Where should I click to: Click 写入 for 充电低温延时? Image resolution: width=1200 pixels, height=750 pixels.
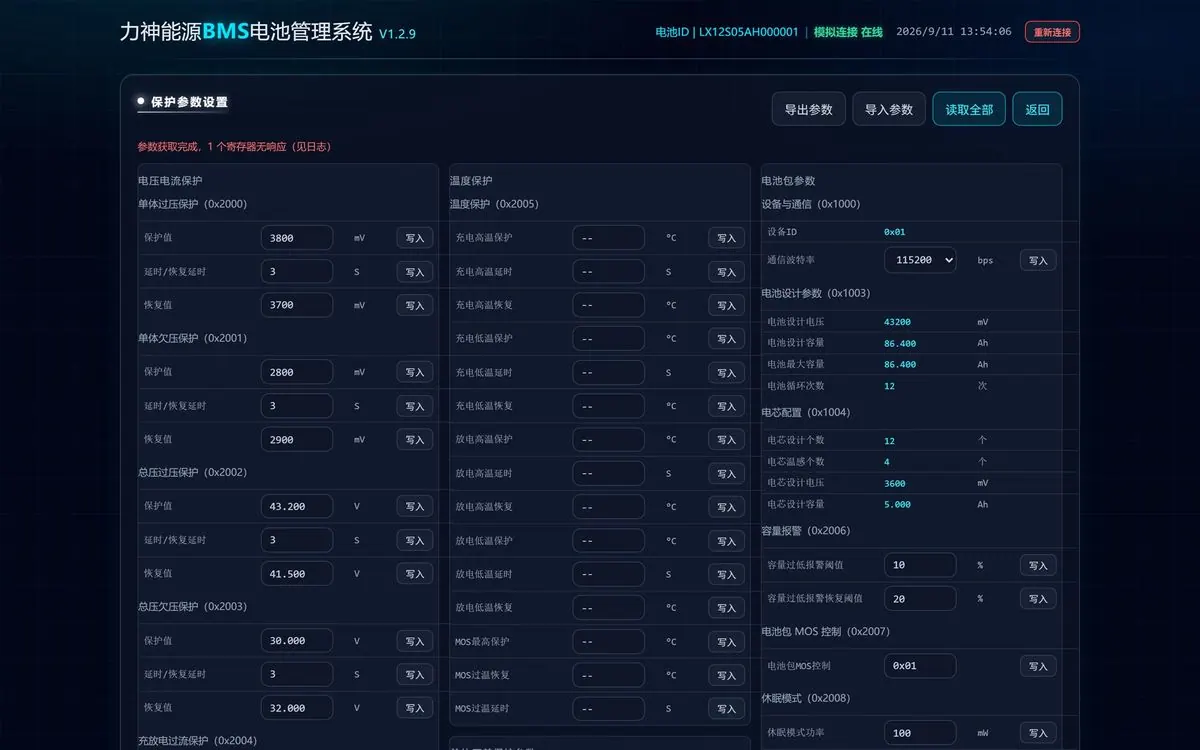(727, 372)
